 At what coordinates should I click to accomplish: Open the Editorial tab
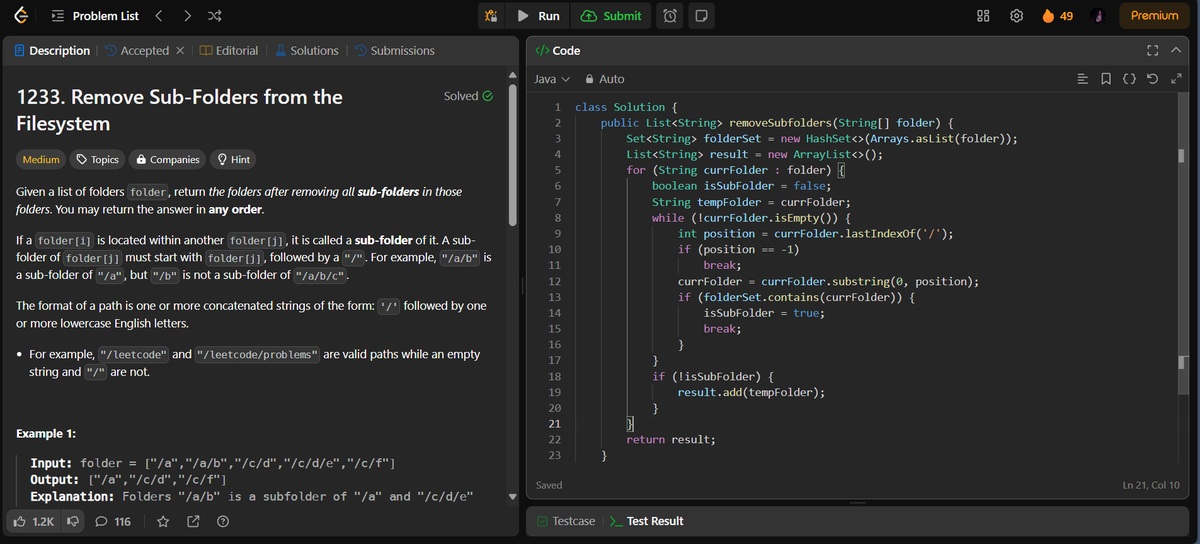tap(229, 50)
